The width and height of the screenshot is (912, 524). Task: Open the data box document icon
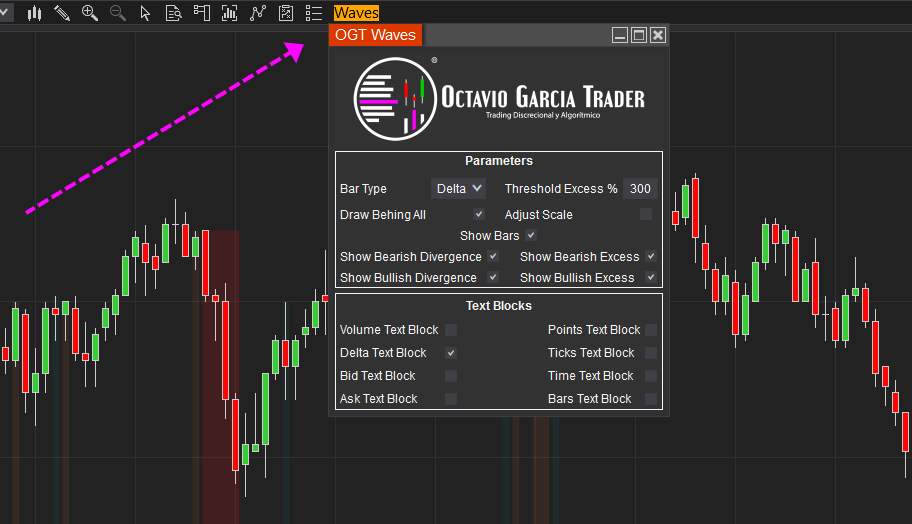tap(173, 13)
